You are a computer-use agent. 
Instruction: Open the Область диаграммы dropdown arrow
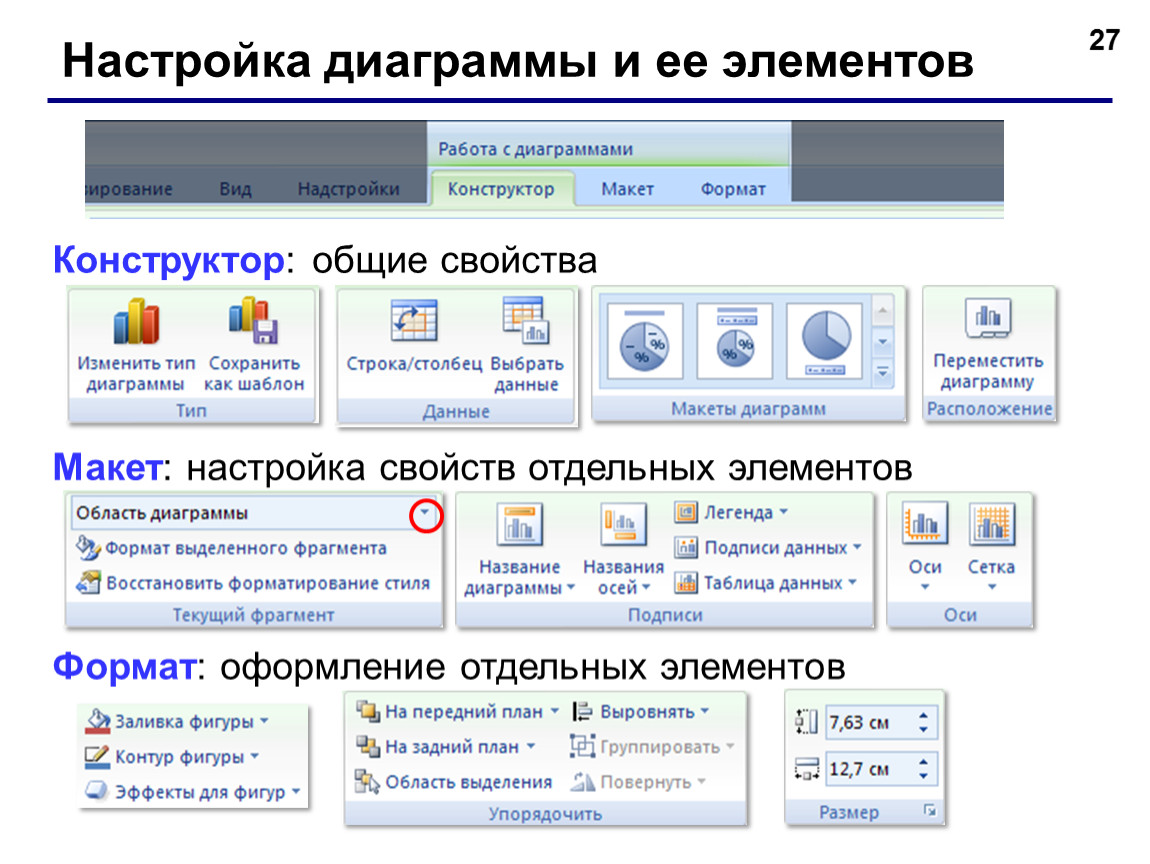(x=425, y=514)
